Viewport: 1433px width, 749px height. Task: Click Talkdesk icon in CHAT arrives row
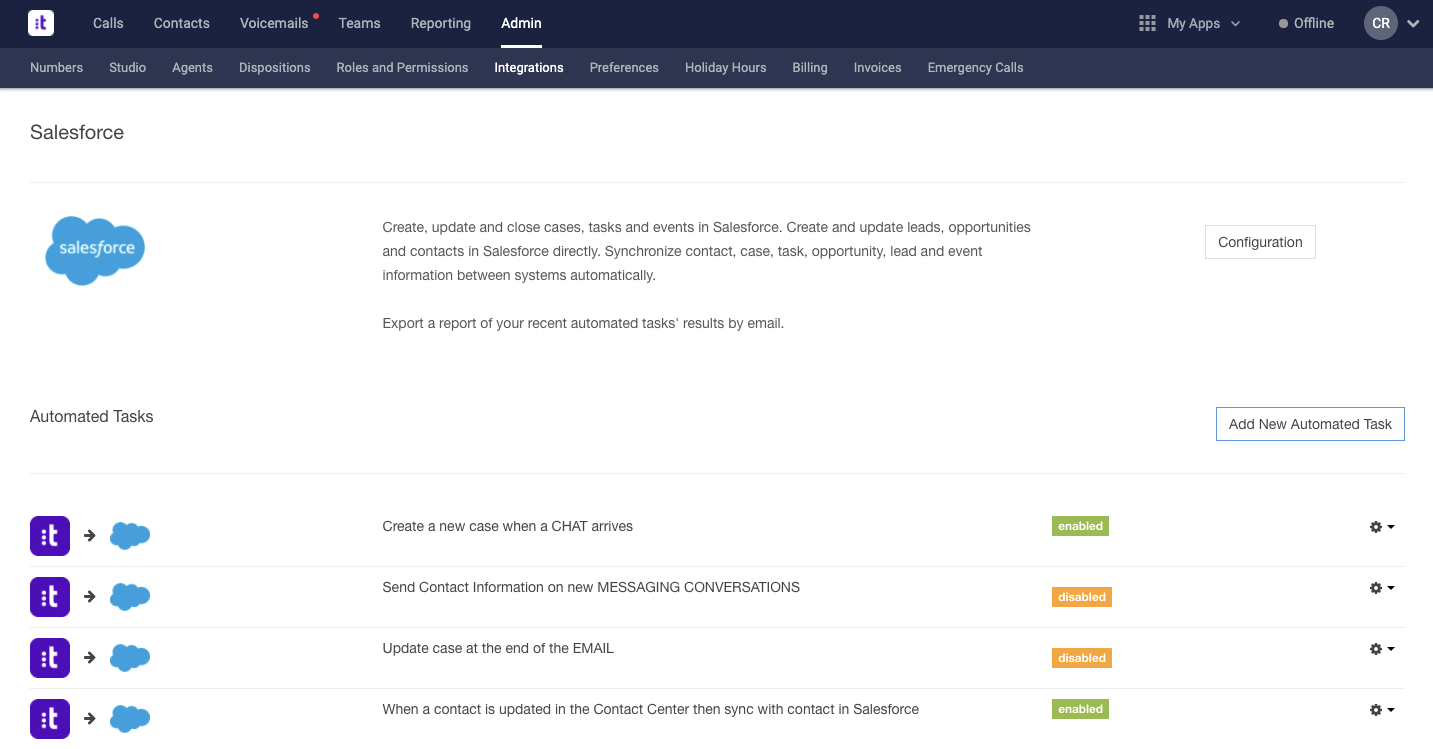[x=50, y=536]
